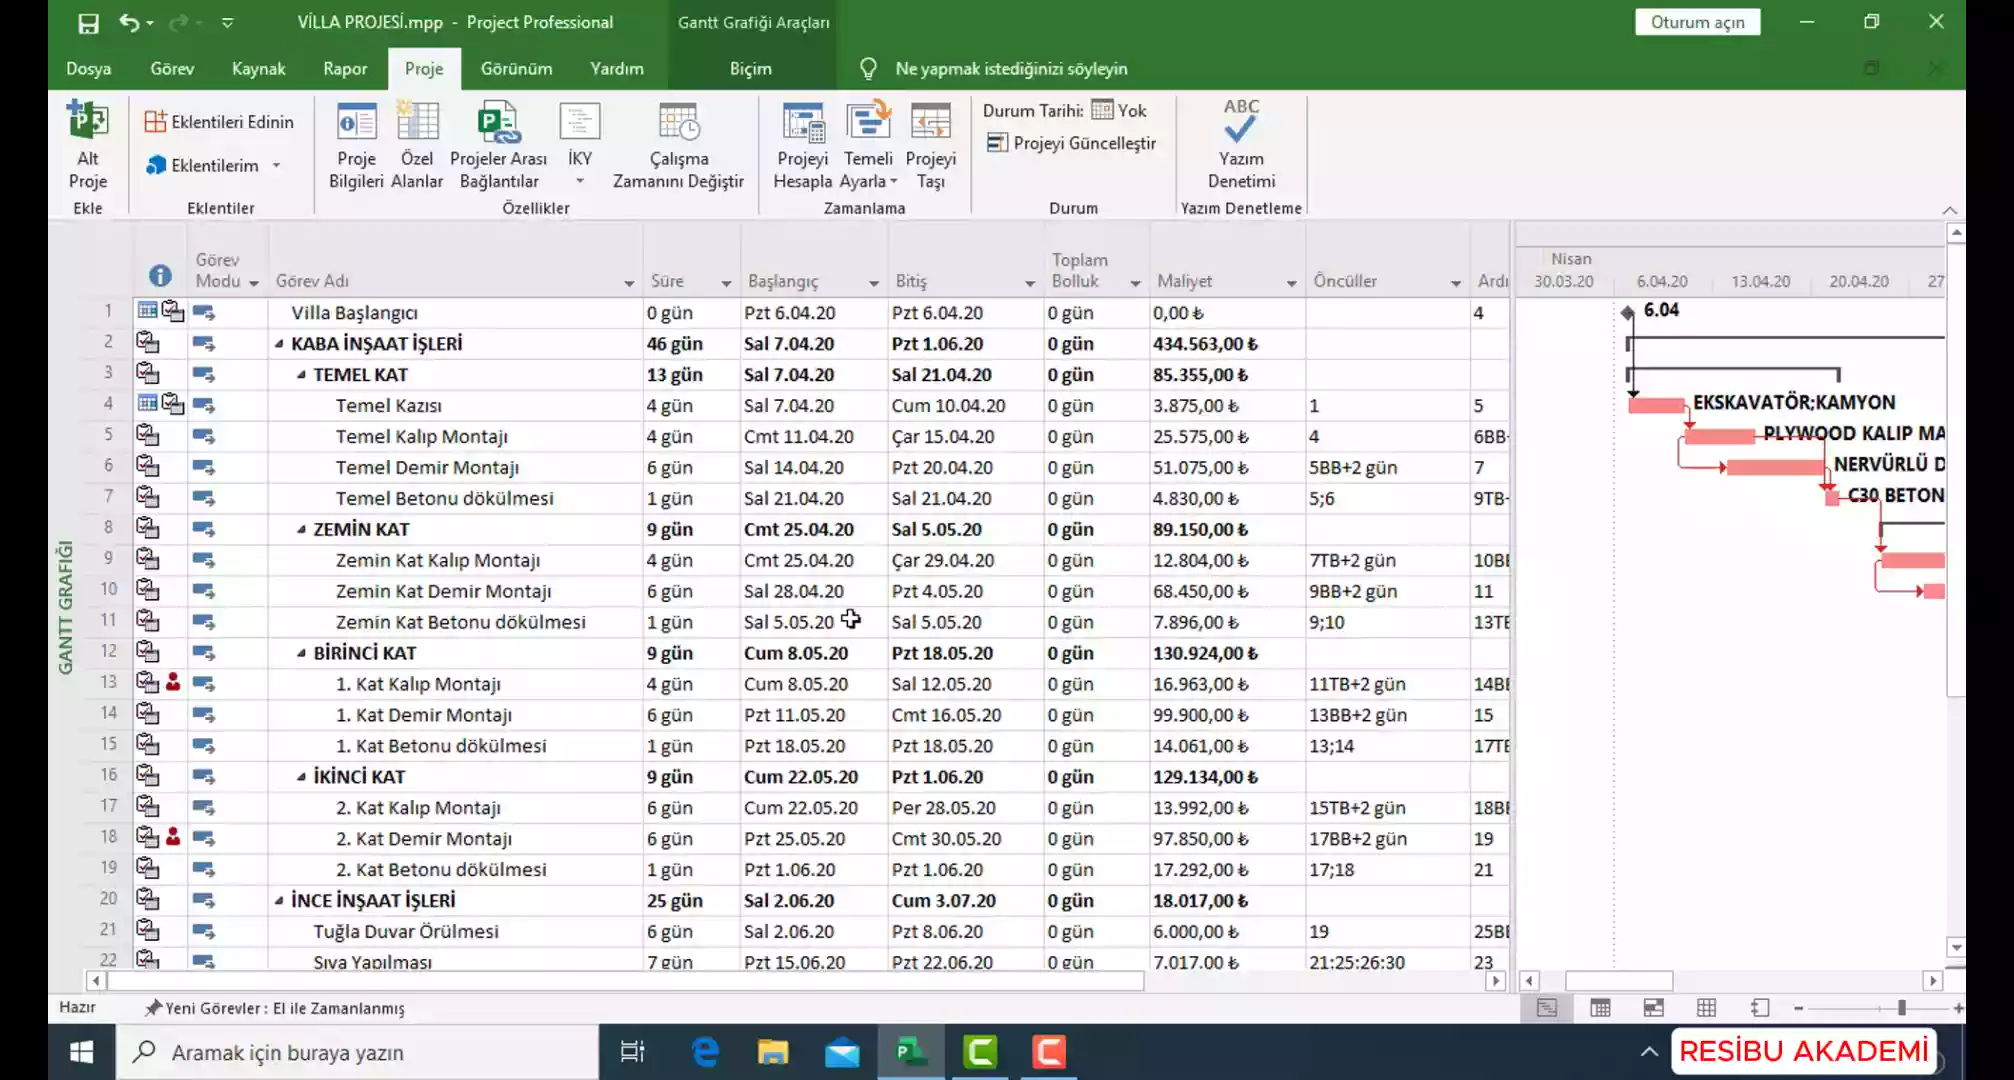Open Proje Bilgileri dialog

356,145
